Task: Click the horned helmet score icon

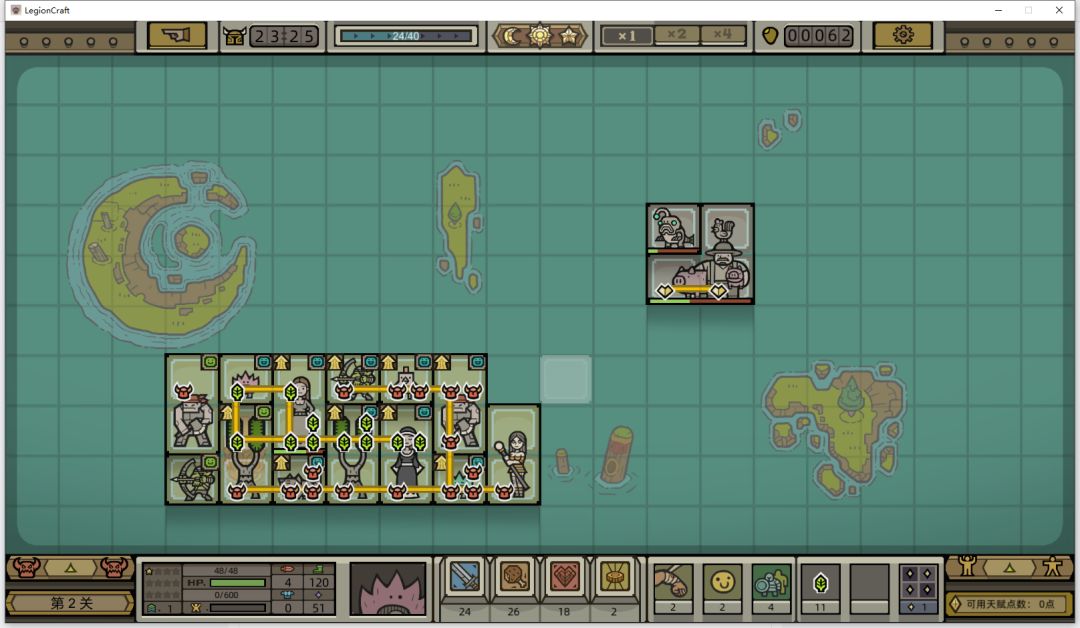Action: point(234,36)
